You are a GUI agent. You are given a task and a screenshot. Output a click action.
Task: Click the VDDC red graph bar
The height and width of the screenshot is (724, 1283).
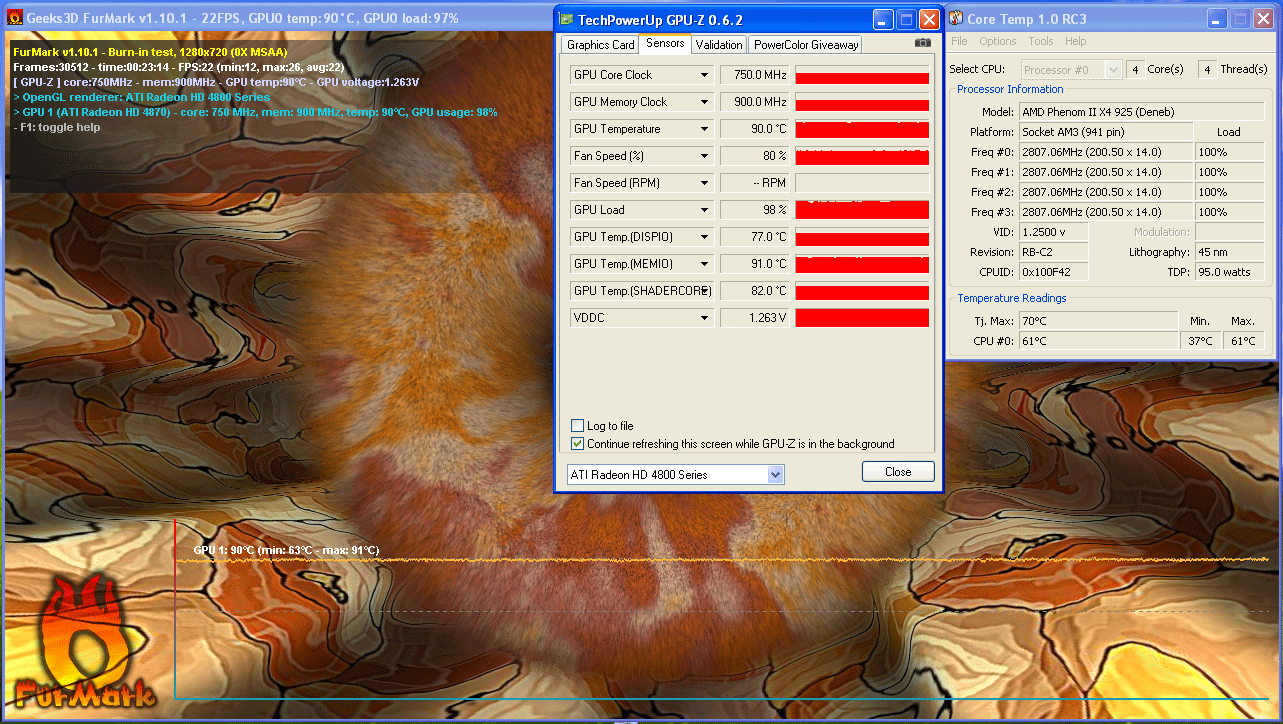point(862,318)
